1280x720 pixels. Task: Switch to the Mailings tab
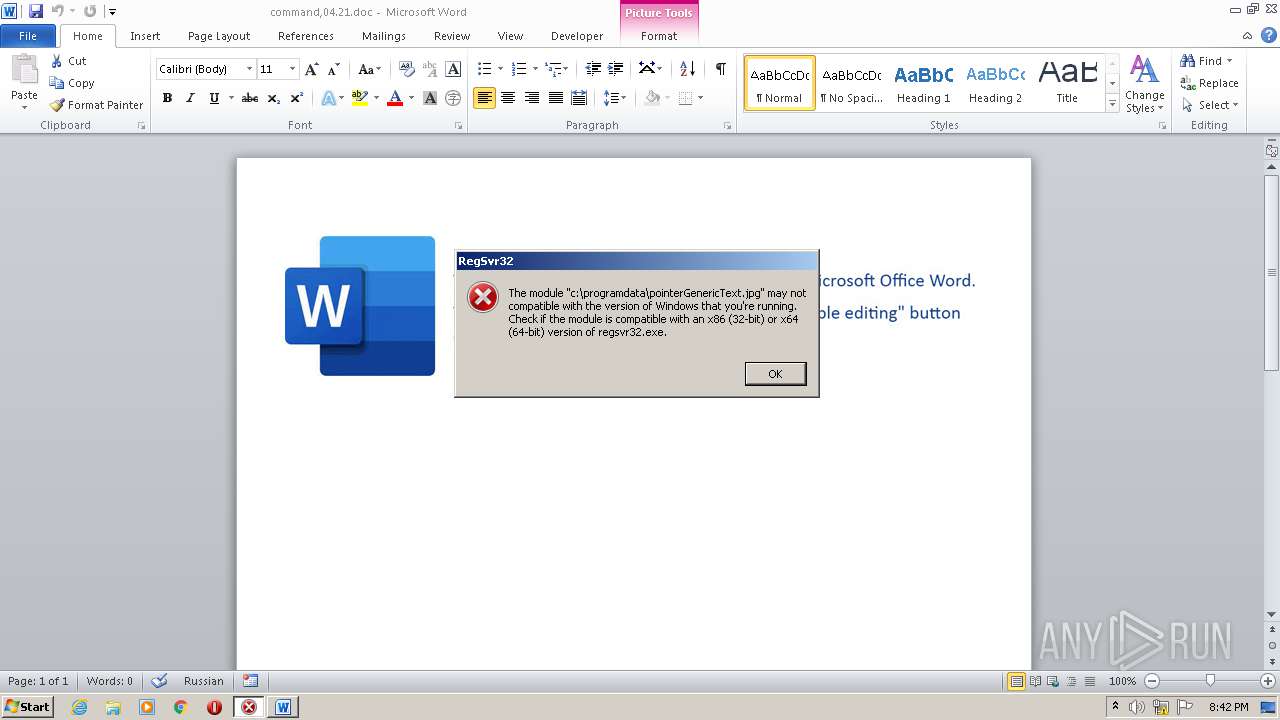384,36
